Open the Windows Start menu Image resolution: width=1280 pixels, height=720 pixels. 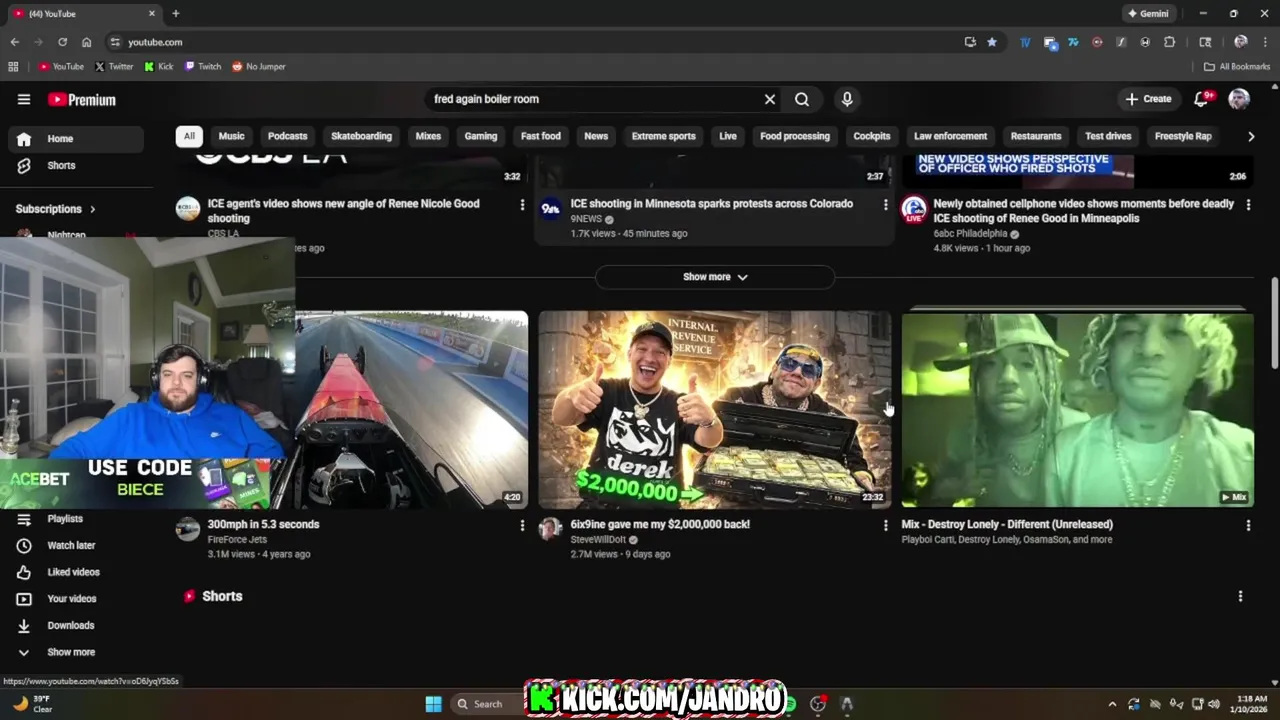[x=433, y=704]
